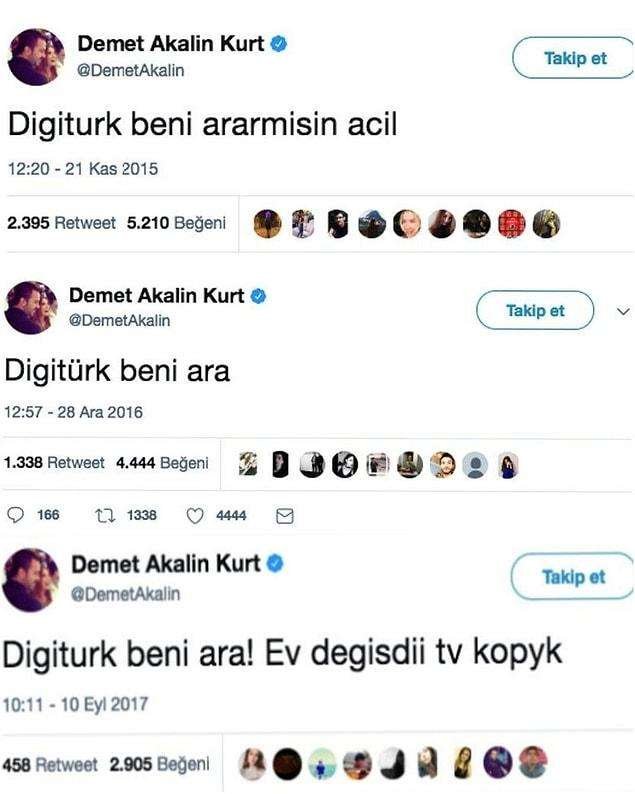Open timestamp 10:11 - 10 Eyl 2017
The image size is (635, 794).
[x=75, y=704]
